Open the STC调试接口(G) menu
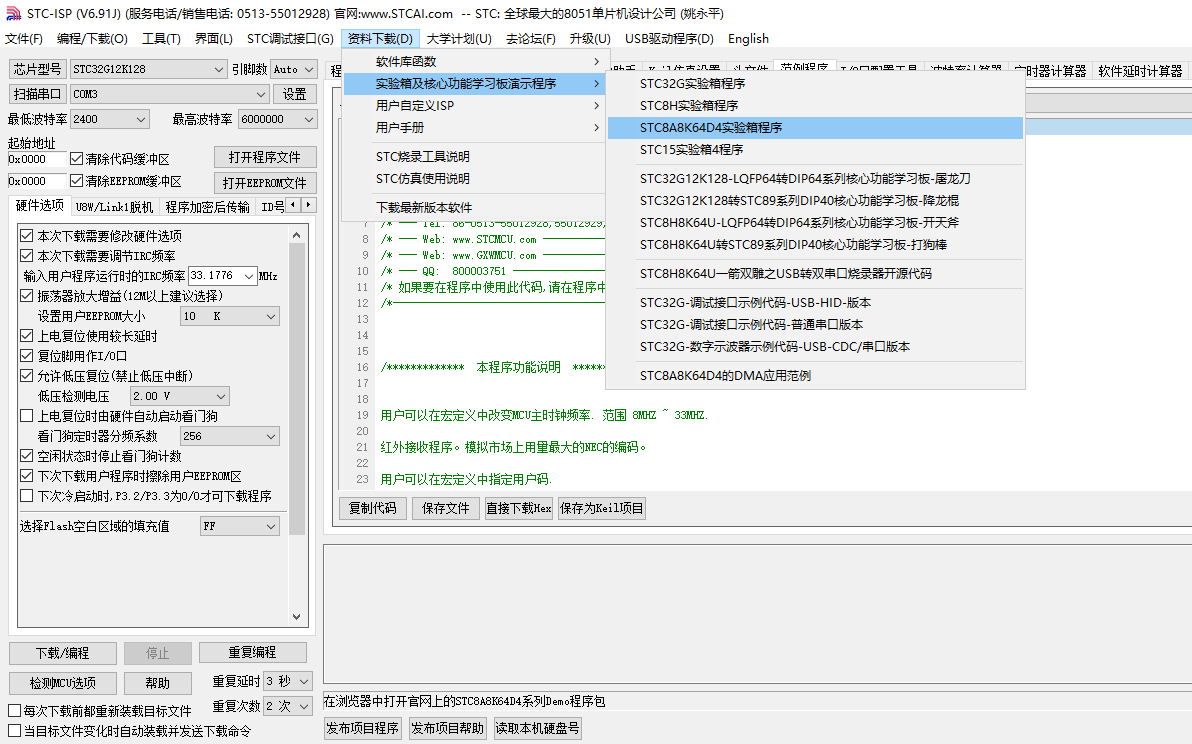Image resolution: width=1192 pixels, height=744 pixels. pyautogui.click(x=290, y=39)
